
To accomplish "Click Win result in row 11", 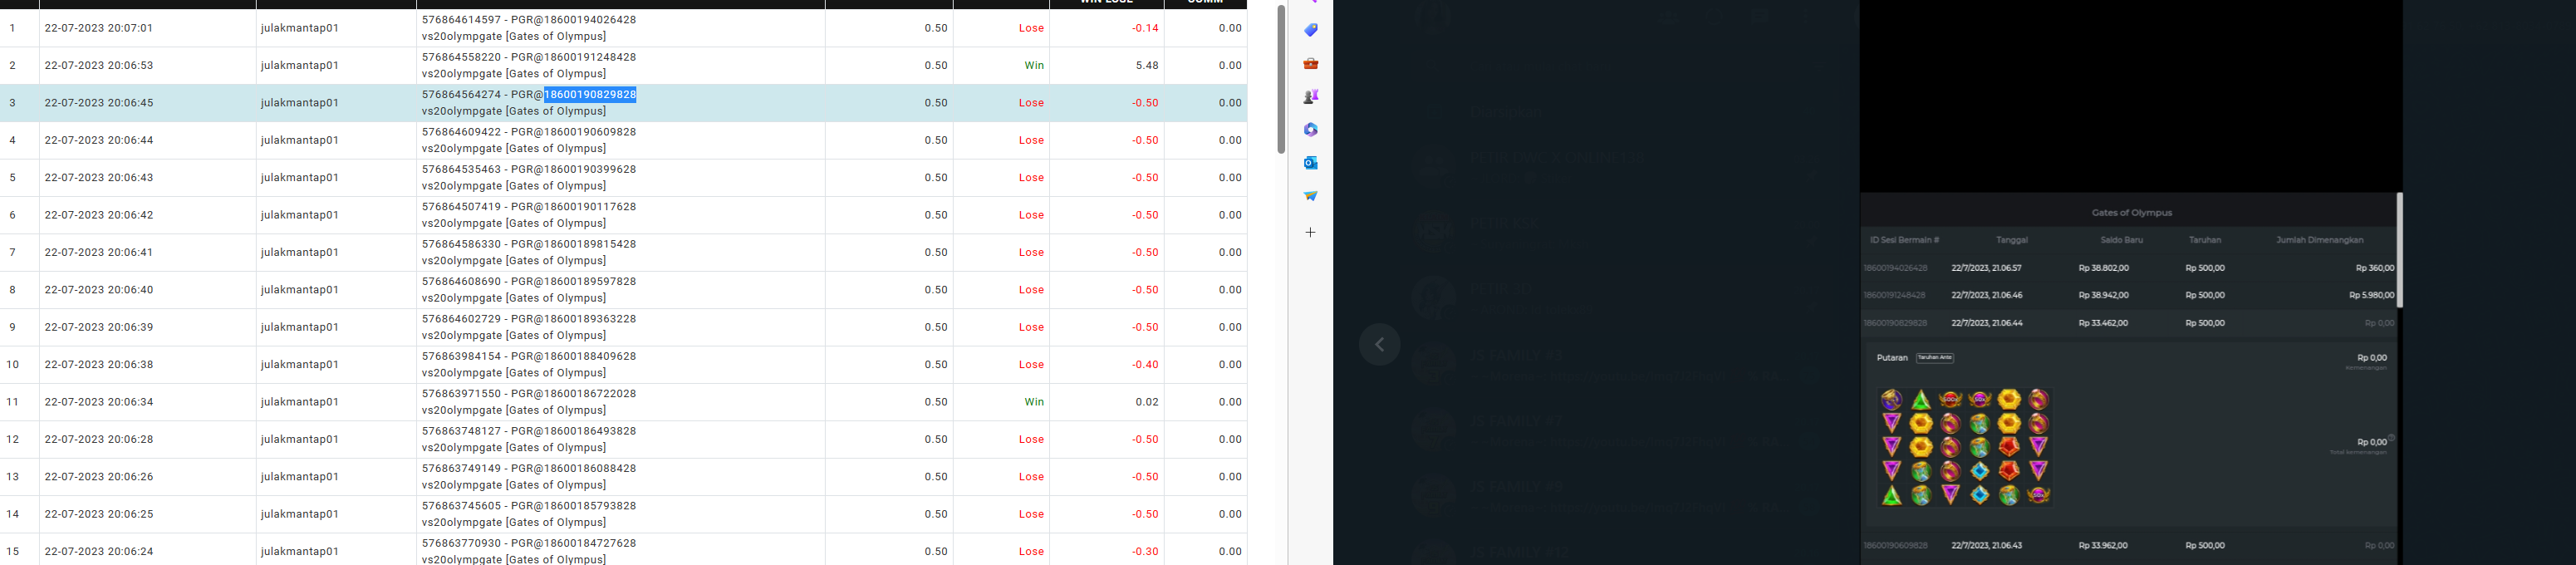I will pyautogui.click(x=1034, y=402).
